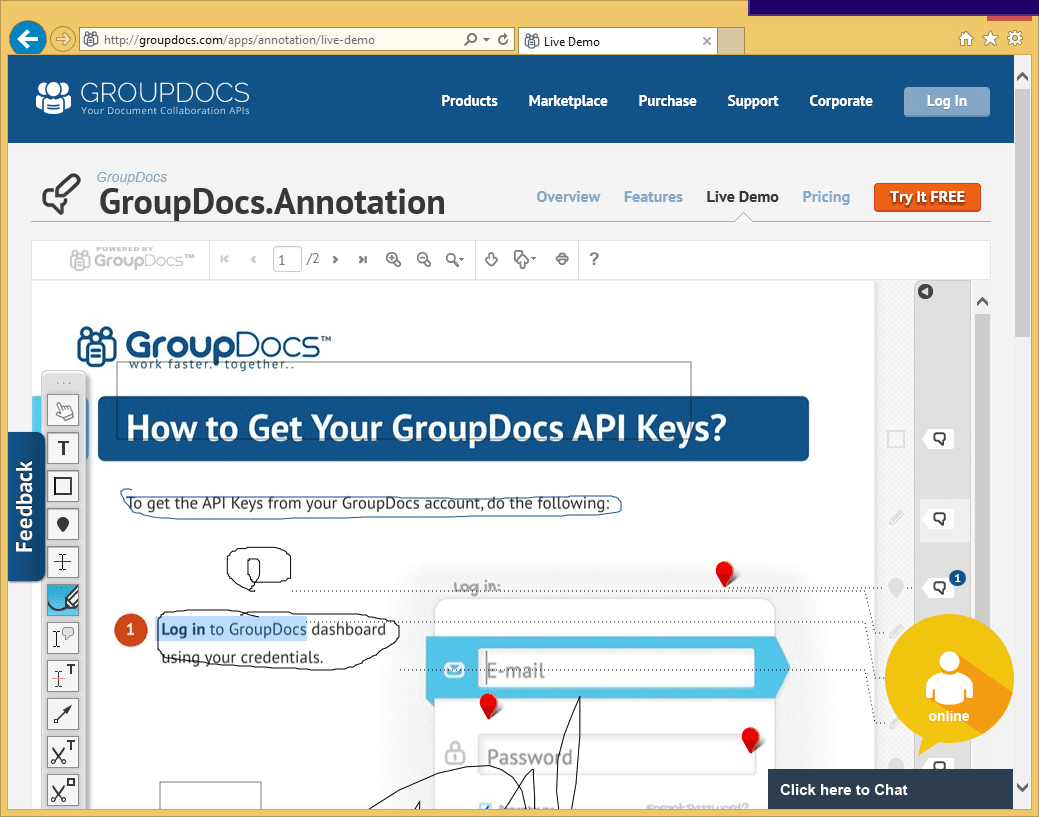The image size is (1039, 817).
Task: Open the export document dropdown
Action: point(525,259)
